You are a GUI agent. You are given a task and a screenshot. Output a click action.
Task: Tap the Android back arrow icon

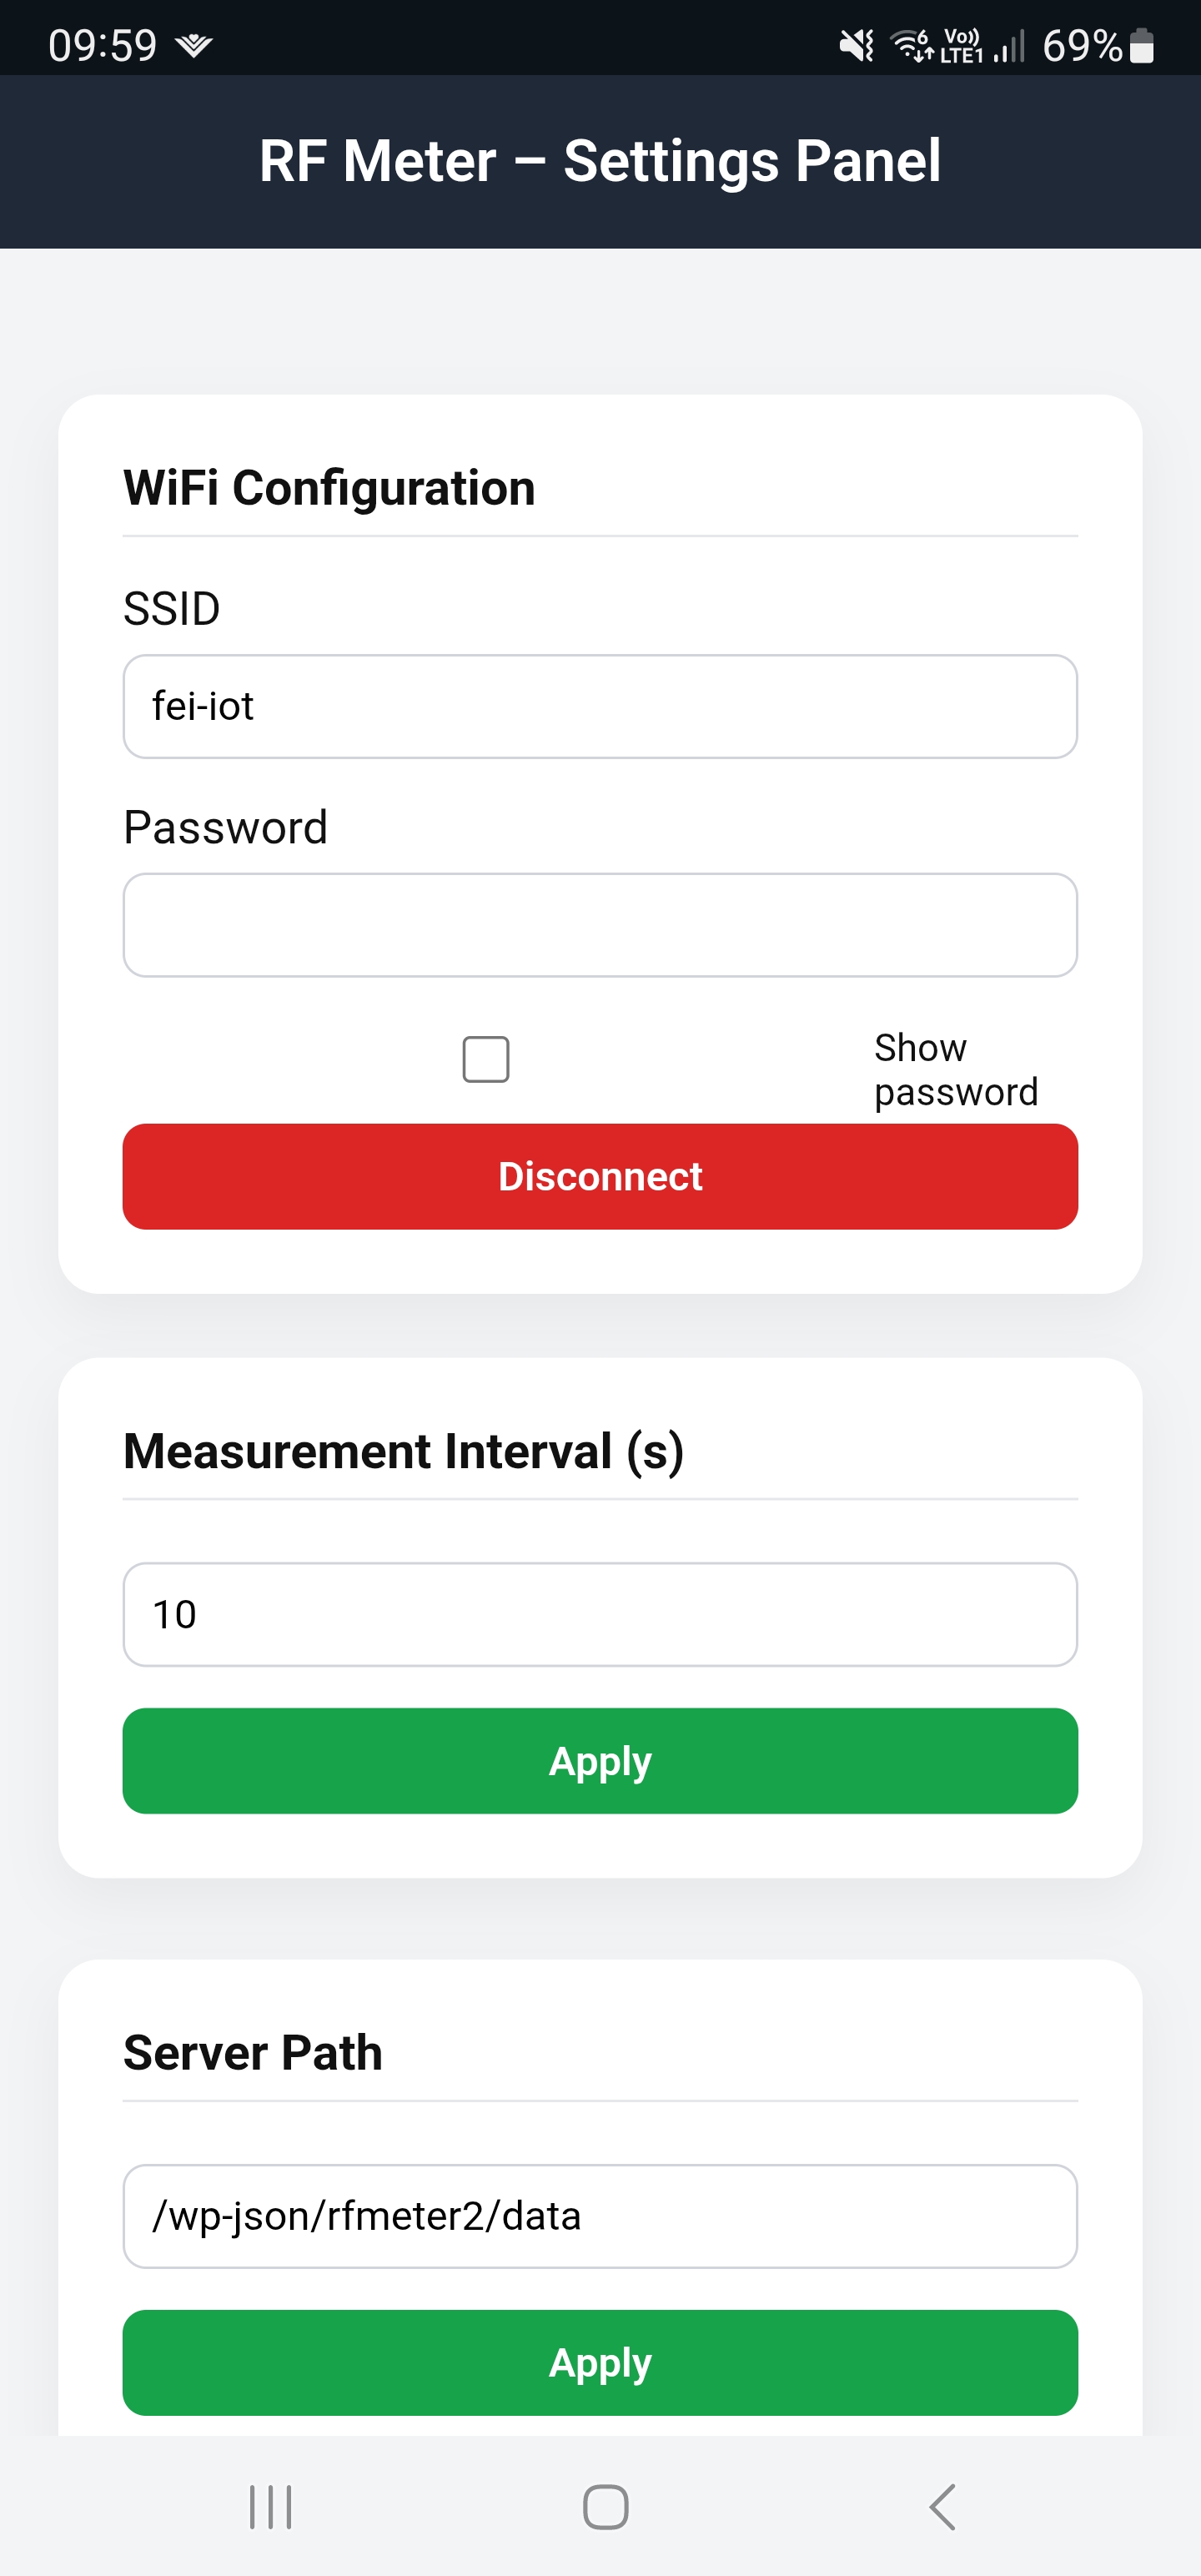(942, 2507)
